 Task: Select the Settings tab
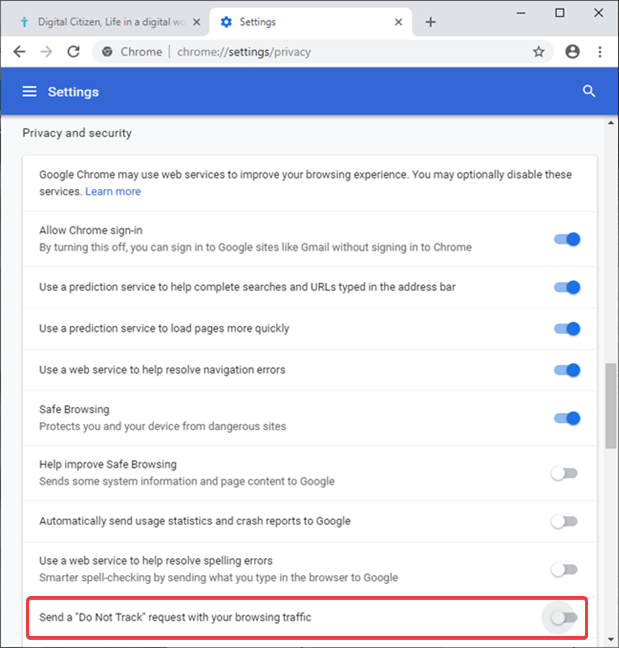click(x=310, y=22)
